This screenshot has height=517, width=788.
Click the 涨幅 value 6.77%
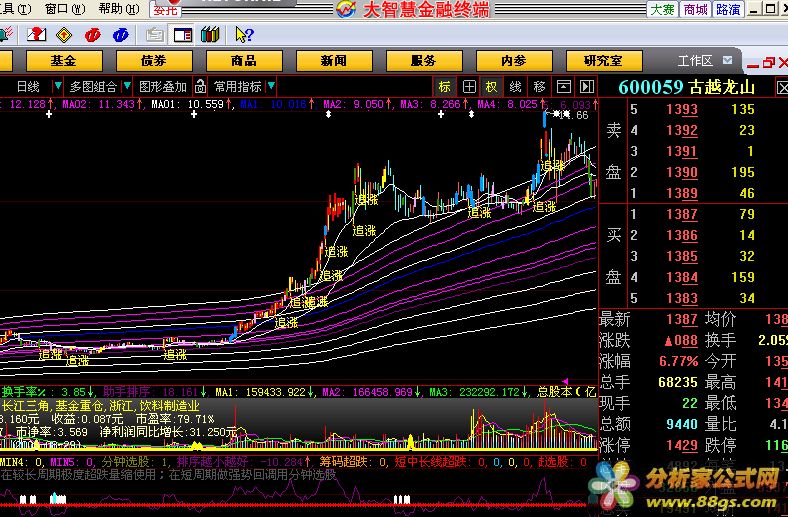tap(678, 361)
